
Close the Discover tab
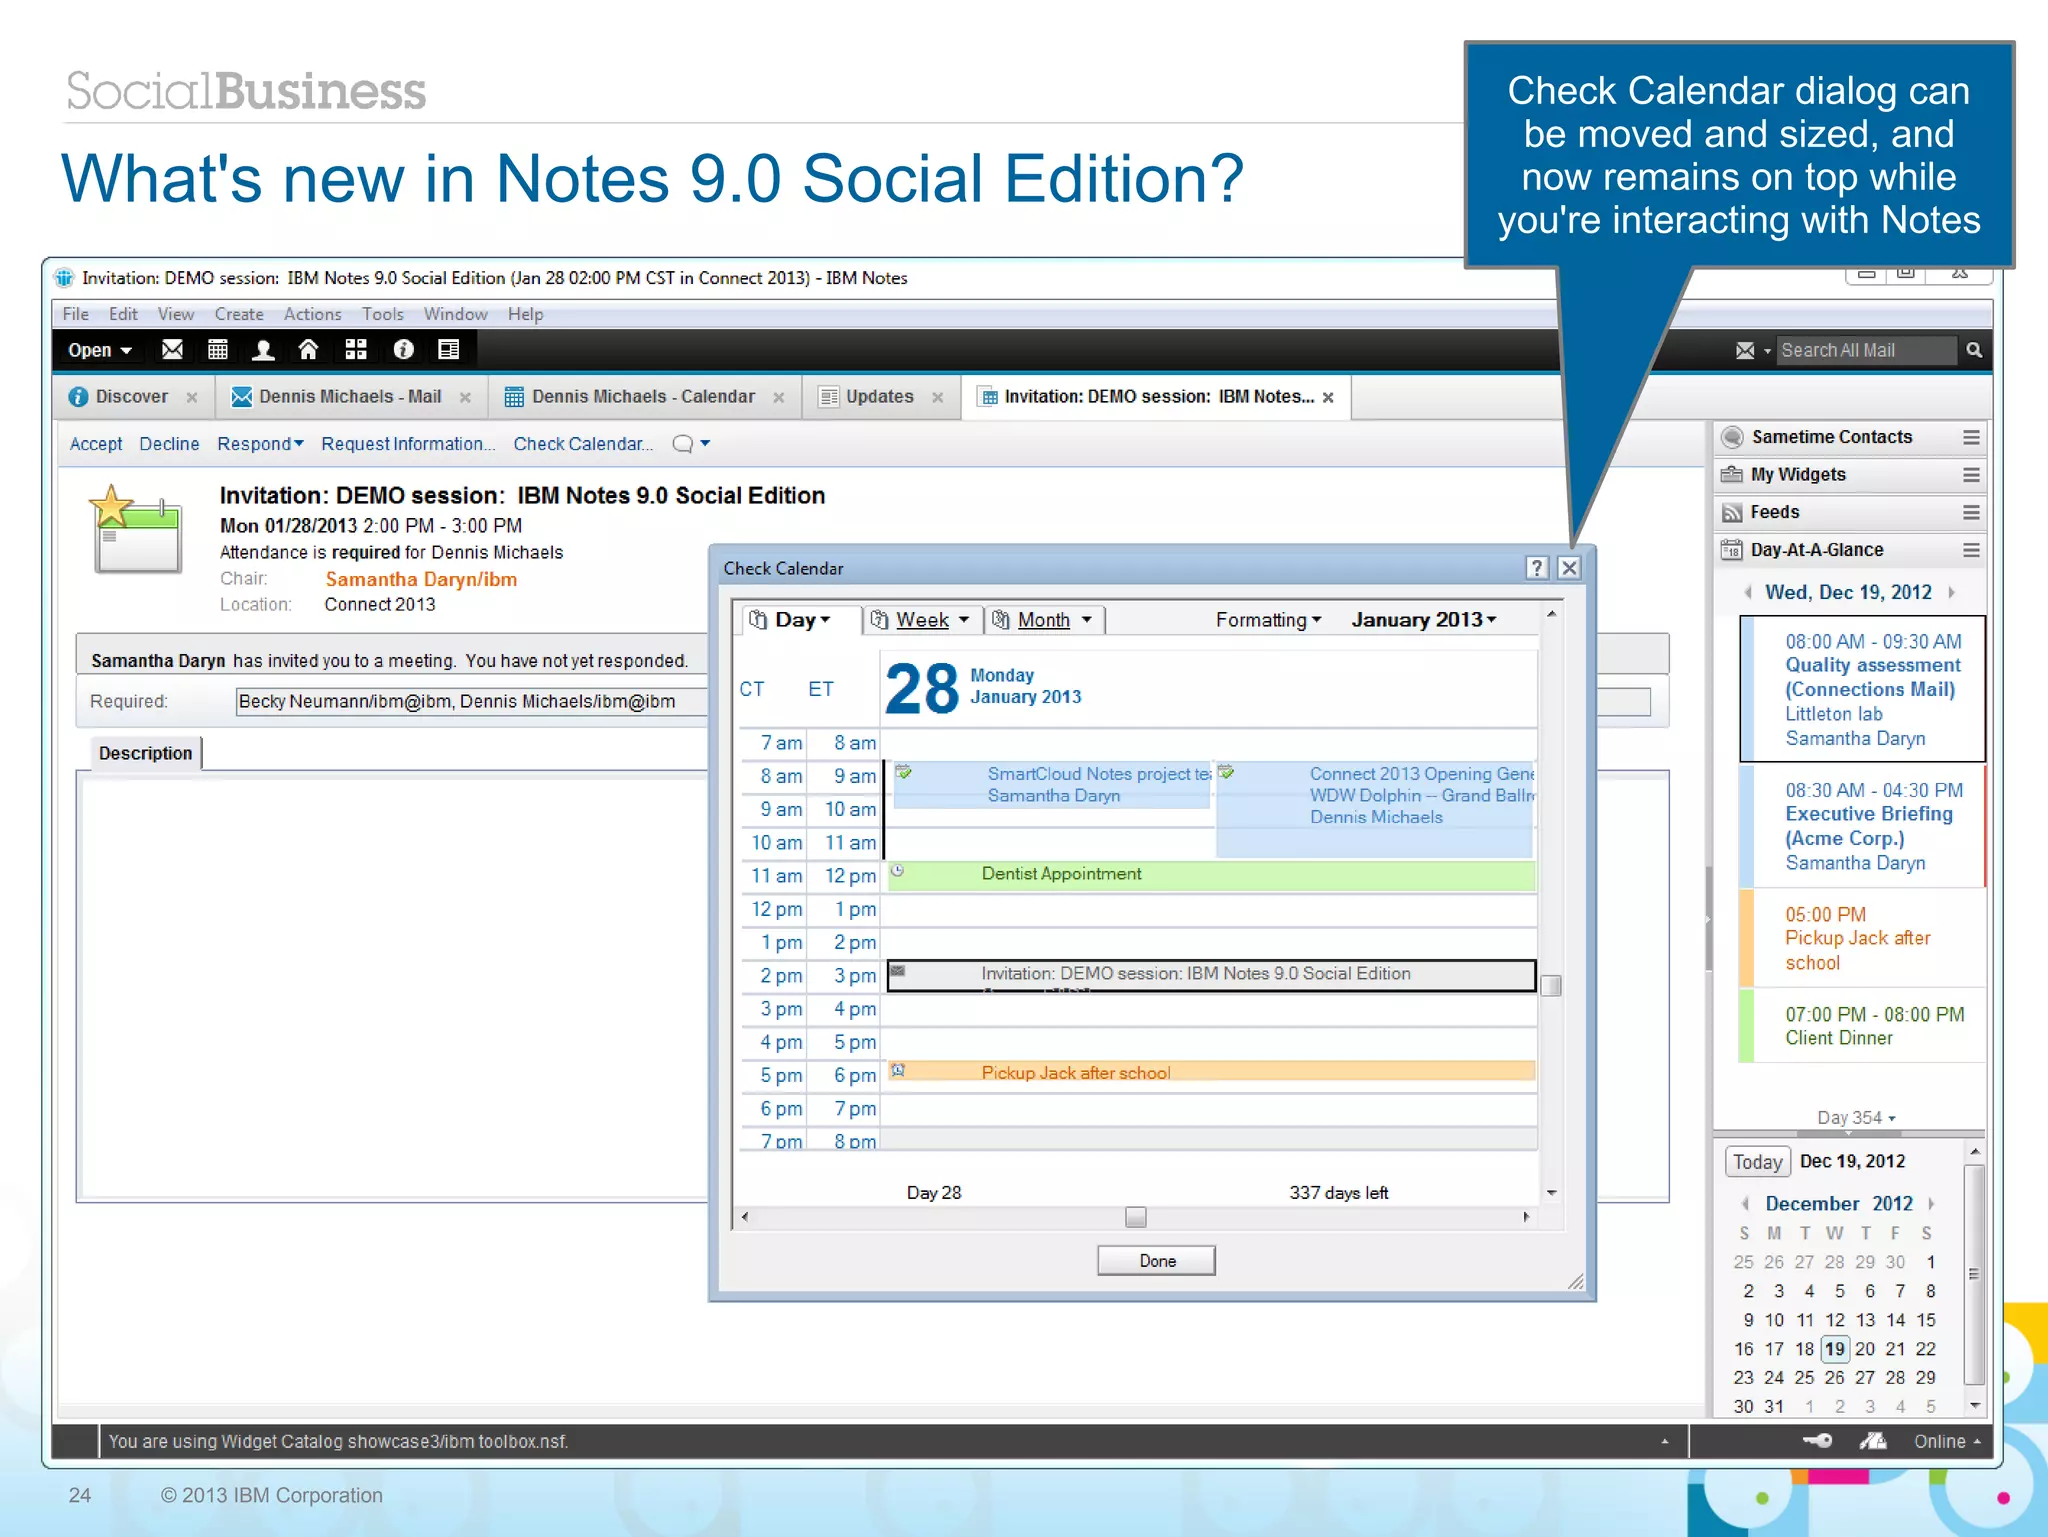pyautogui.click(x=192, y=398)
